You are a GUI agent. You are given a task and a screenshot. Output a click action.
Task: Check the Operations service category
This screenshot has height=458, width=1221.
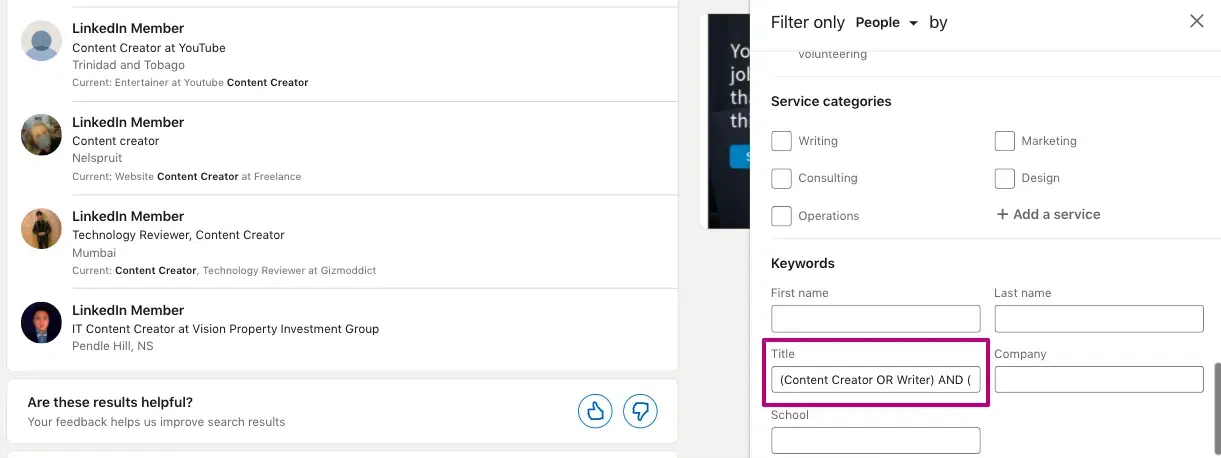pos(781,216)
